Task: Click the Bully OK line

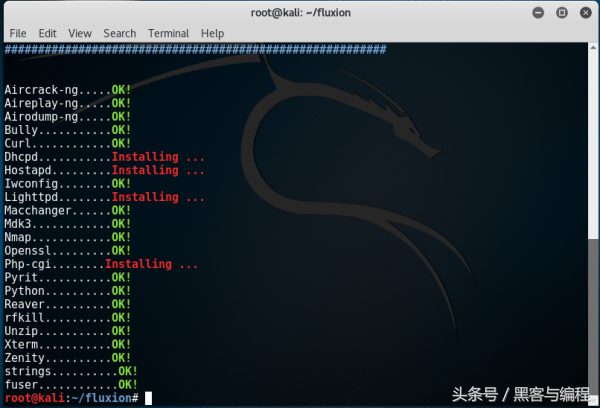Action: [68, 130]
